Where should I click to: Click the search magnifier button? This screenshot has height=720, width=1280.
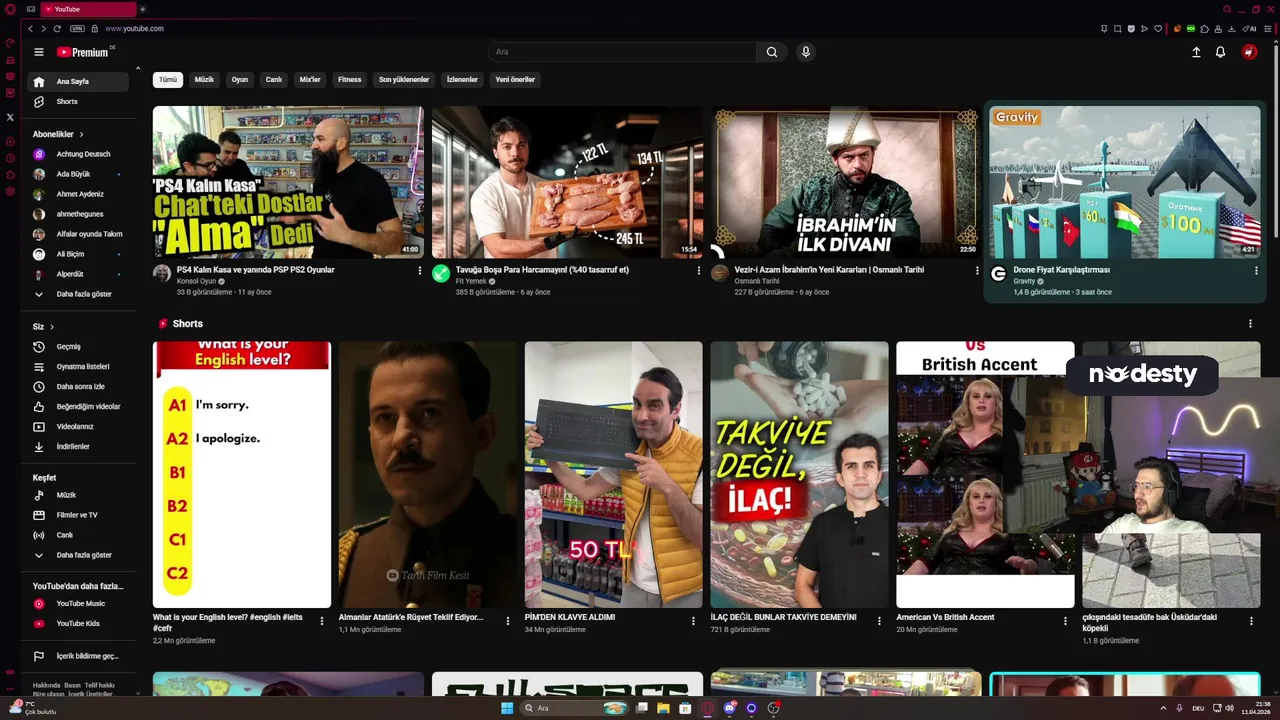click(772, 52)
